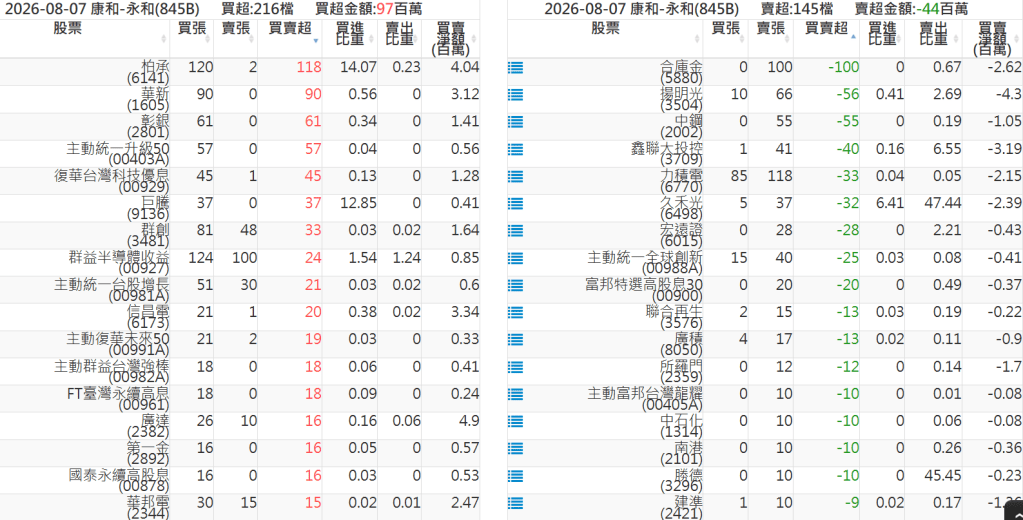Open the list icon for 中鋼 (2002)

point(515,122)
